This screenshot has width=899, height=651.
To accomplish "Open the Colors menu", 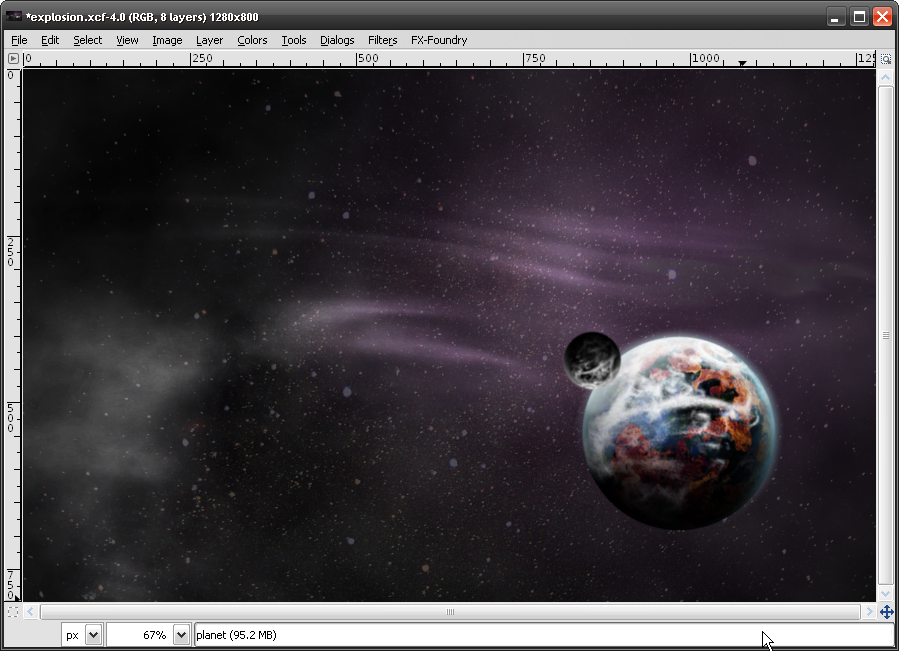I will pos(252,40).
